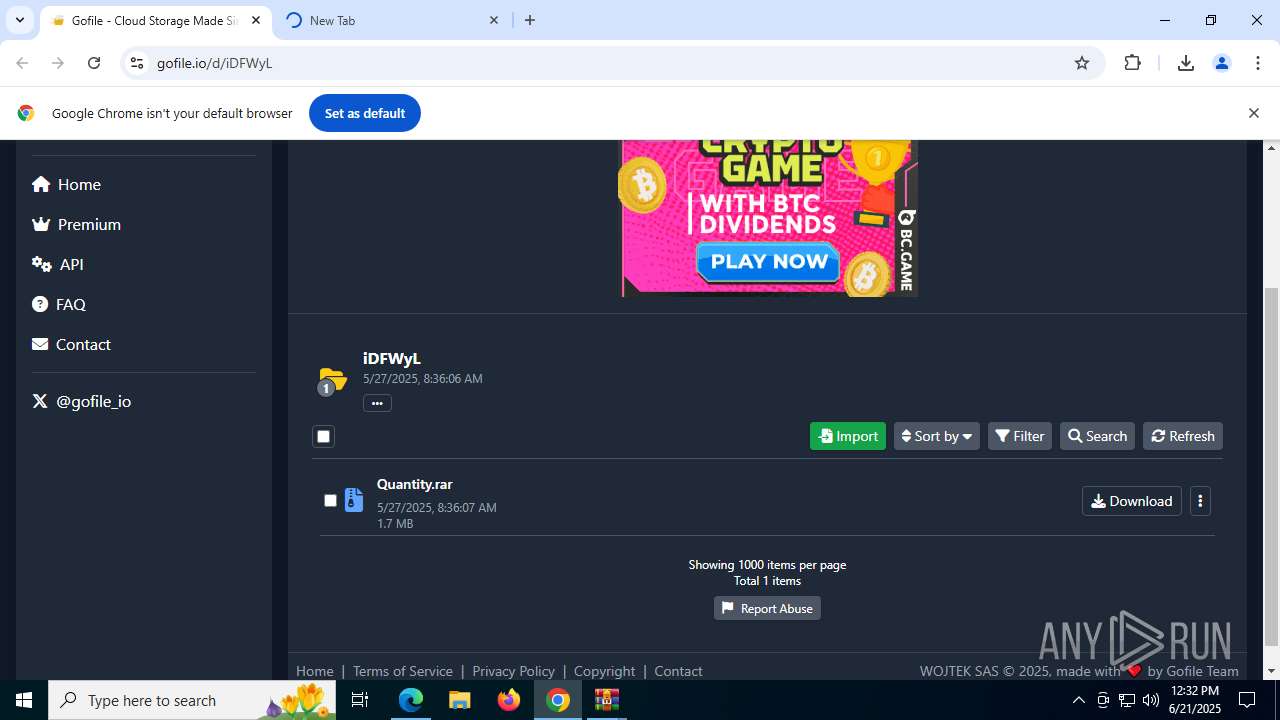Open footer Privacy Policy link
This screenshot has height=720, width=1280.
point(513,671)
